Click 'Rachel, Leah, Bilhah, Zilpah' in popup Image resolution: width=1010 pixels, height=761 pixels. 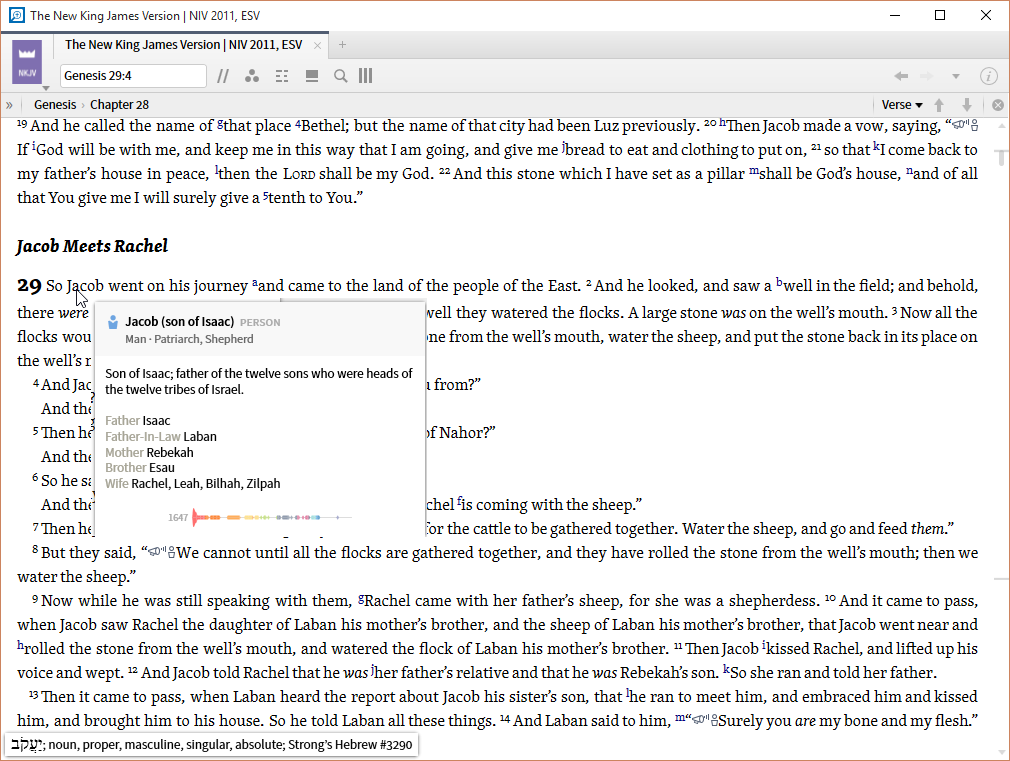click(205, 483)
